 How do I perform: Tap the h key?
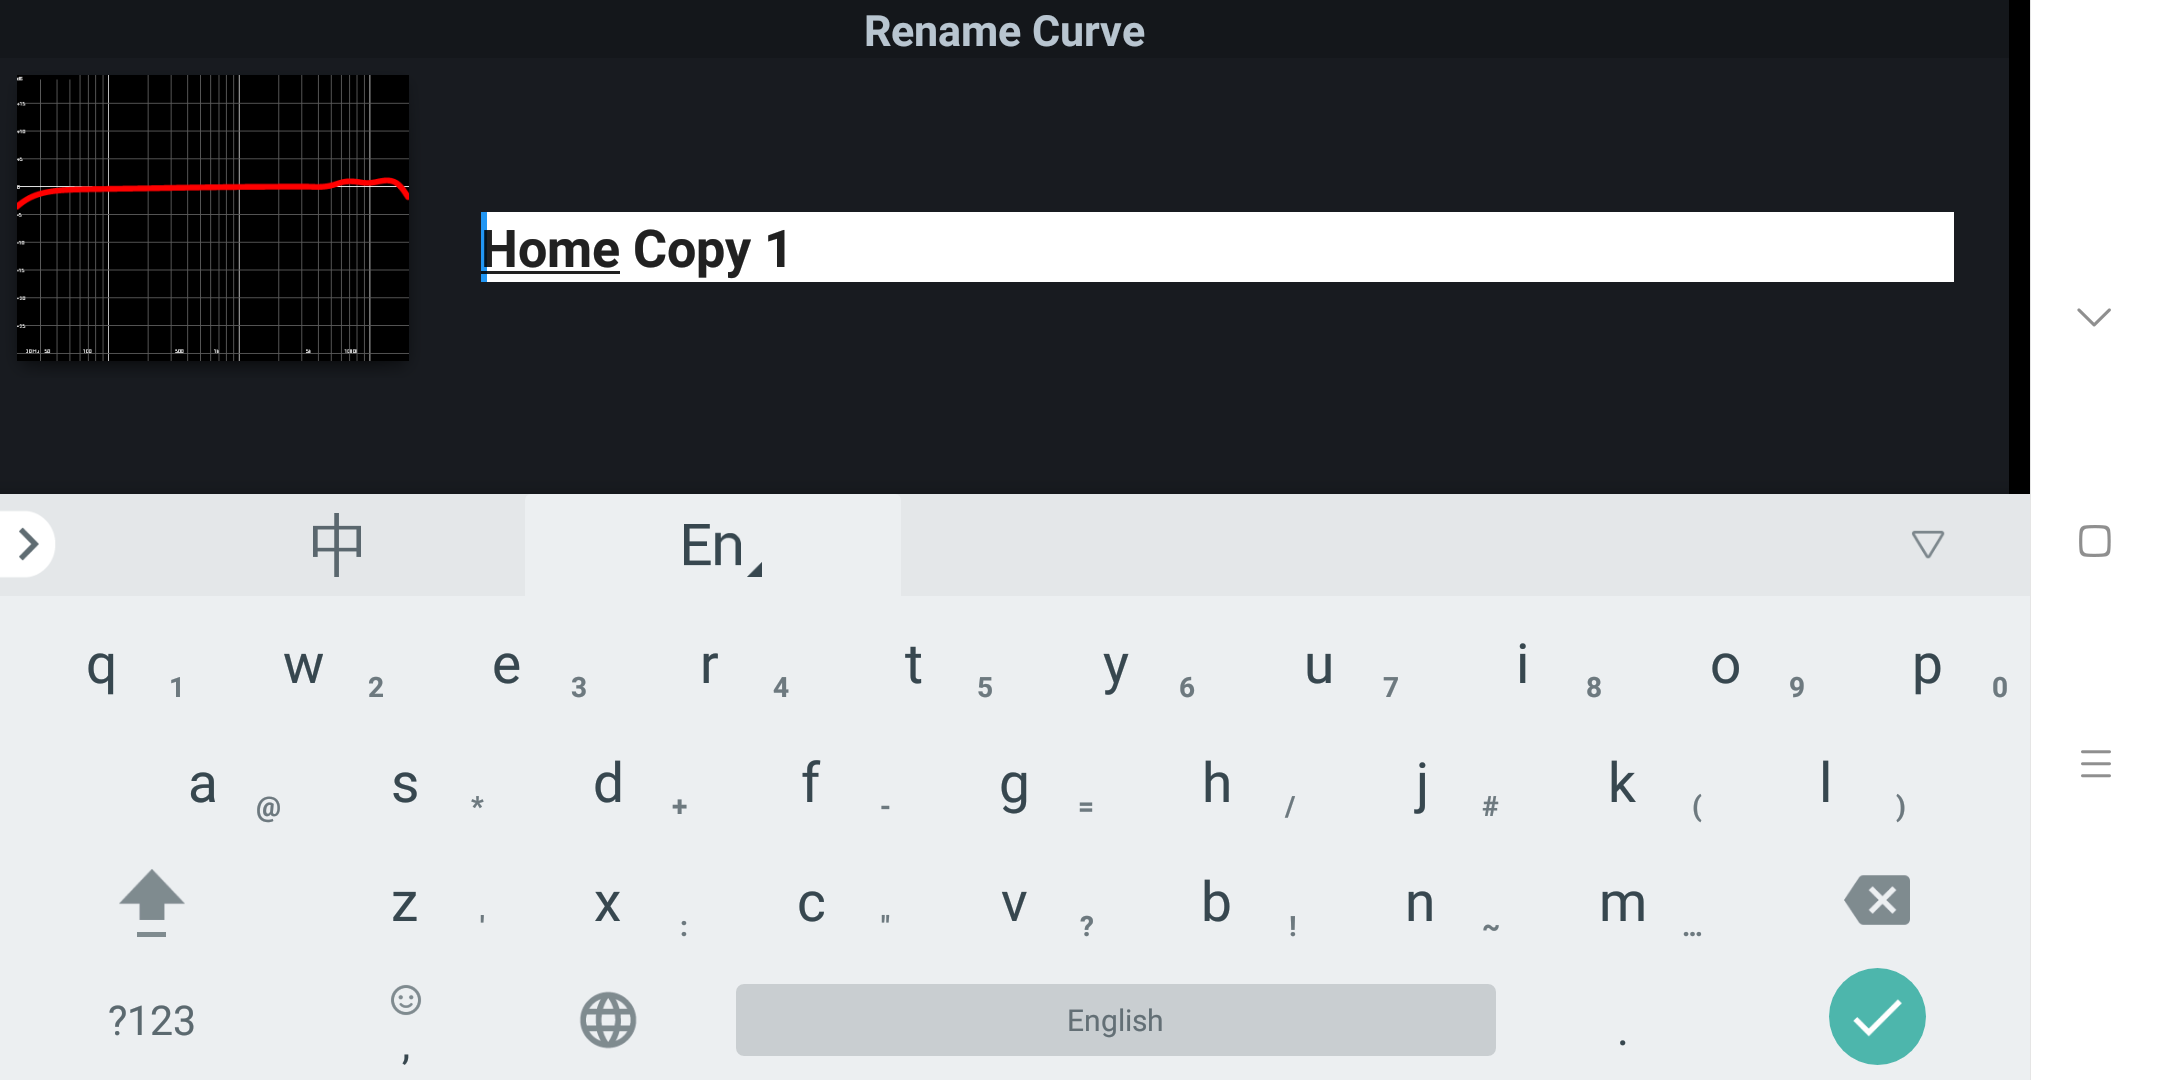(x=1217, y=784)
